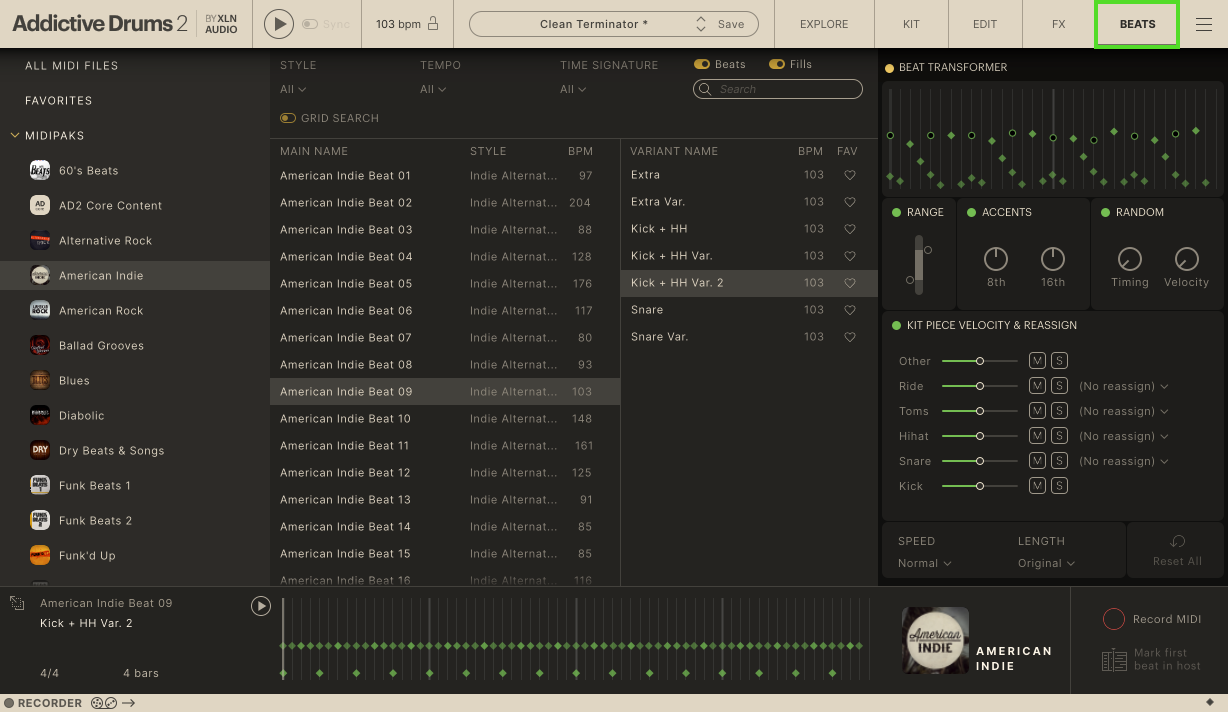This screenshot has height=712, width=1228.
Task: Favorite the Snare Var. variant heart
Action: pyautogui.click(x=850, y=337)
